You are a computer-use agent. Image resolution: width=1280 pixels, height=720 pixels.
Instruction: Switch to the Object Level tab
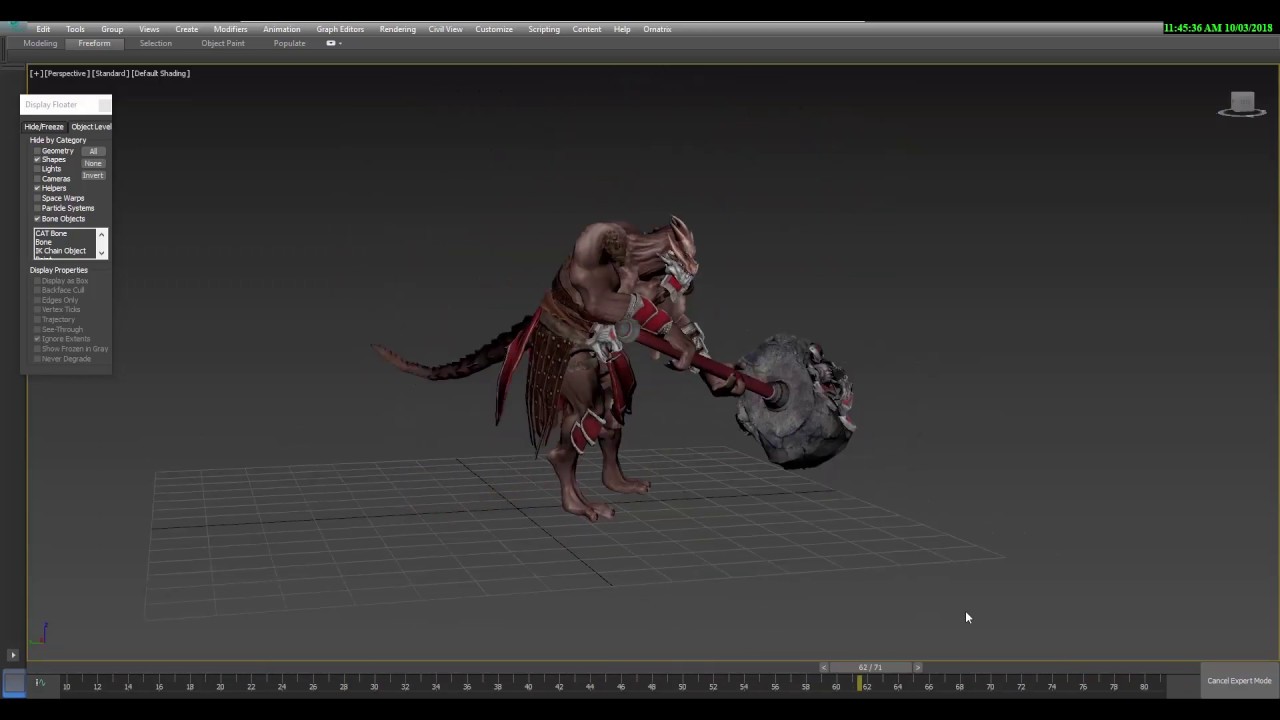pos(91,127)
